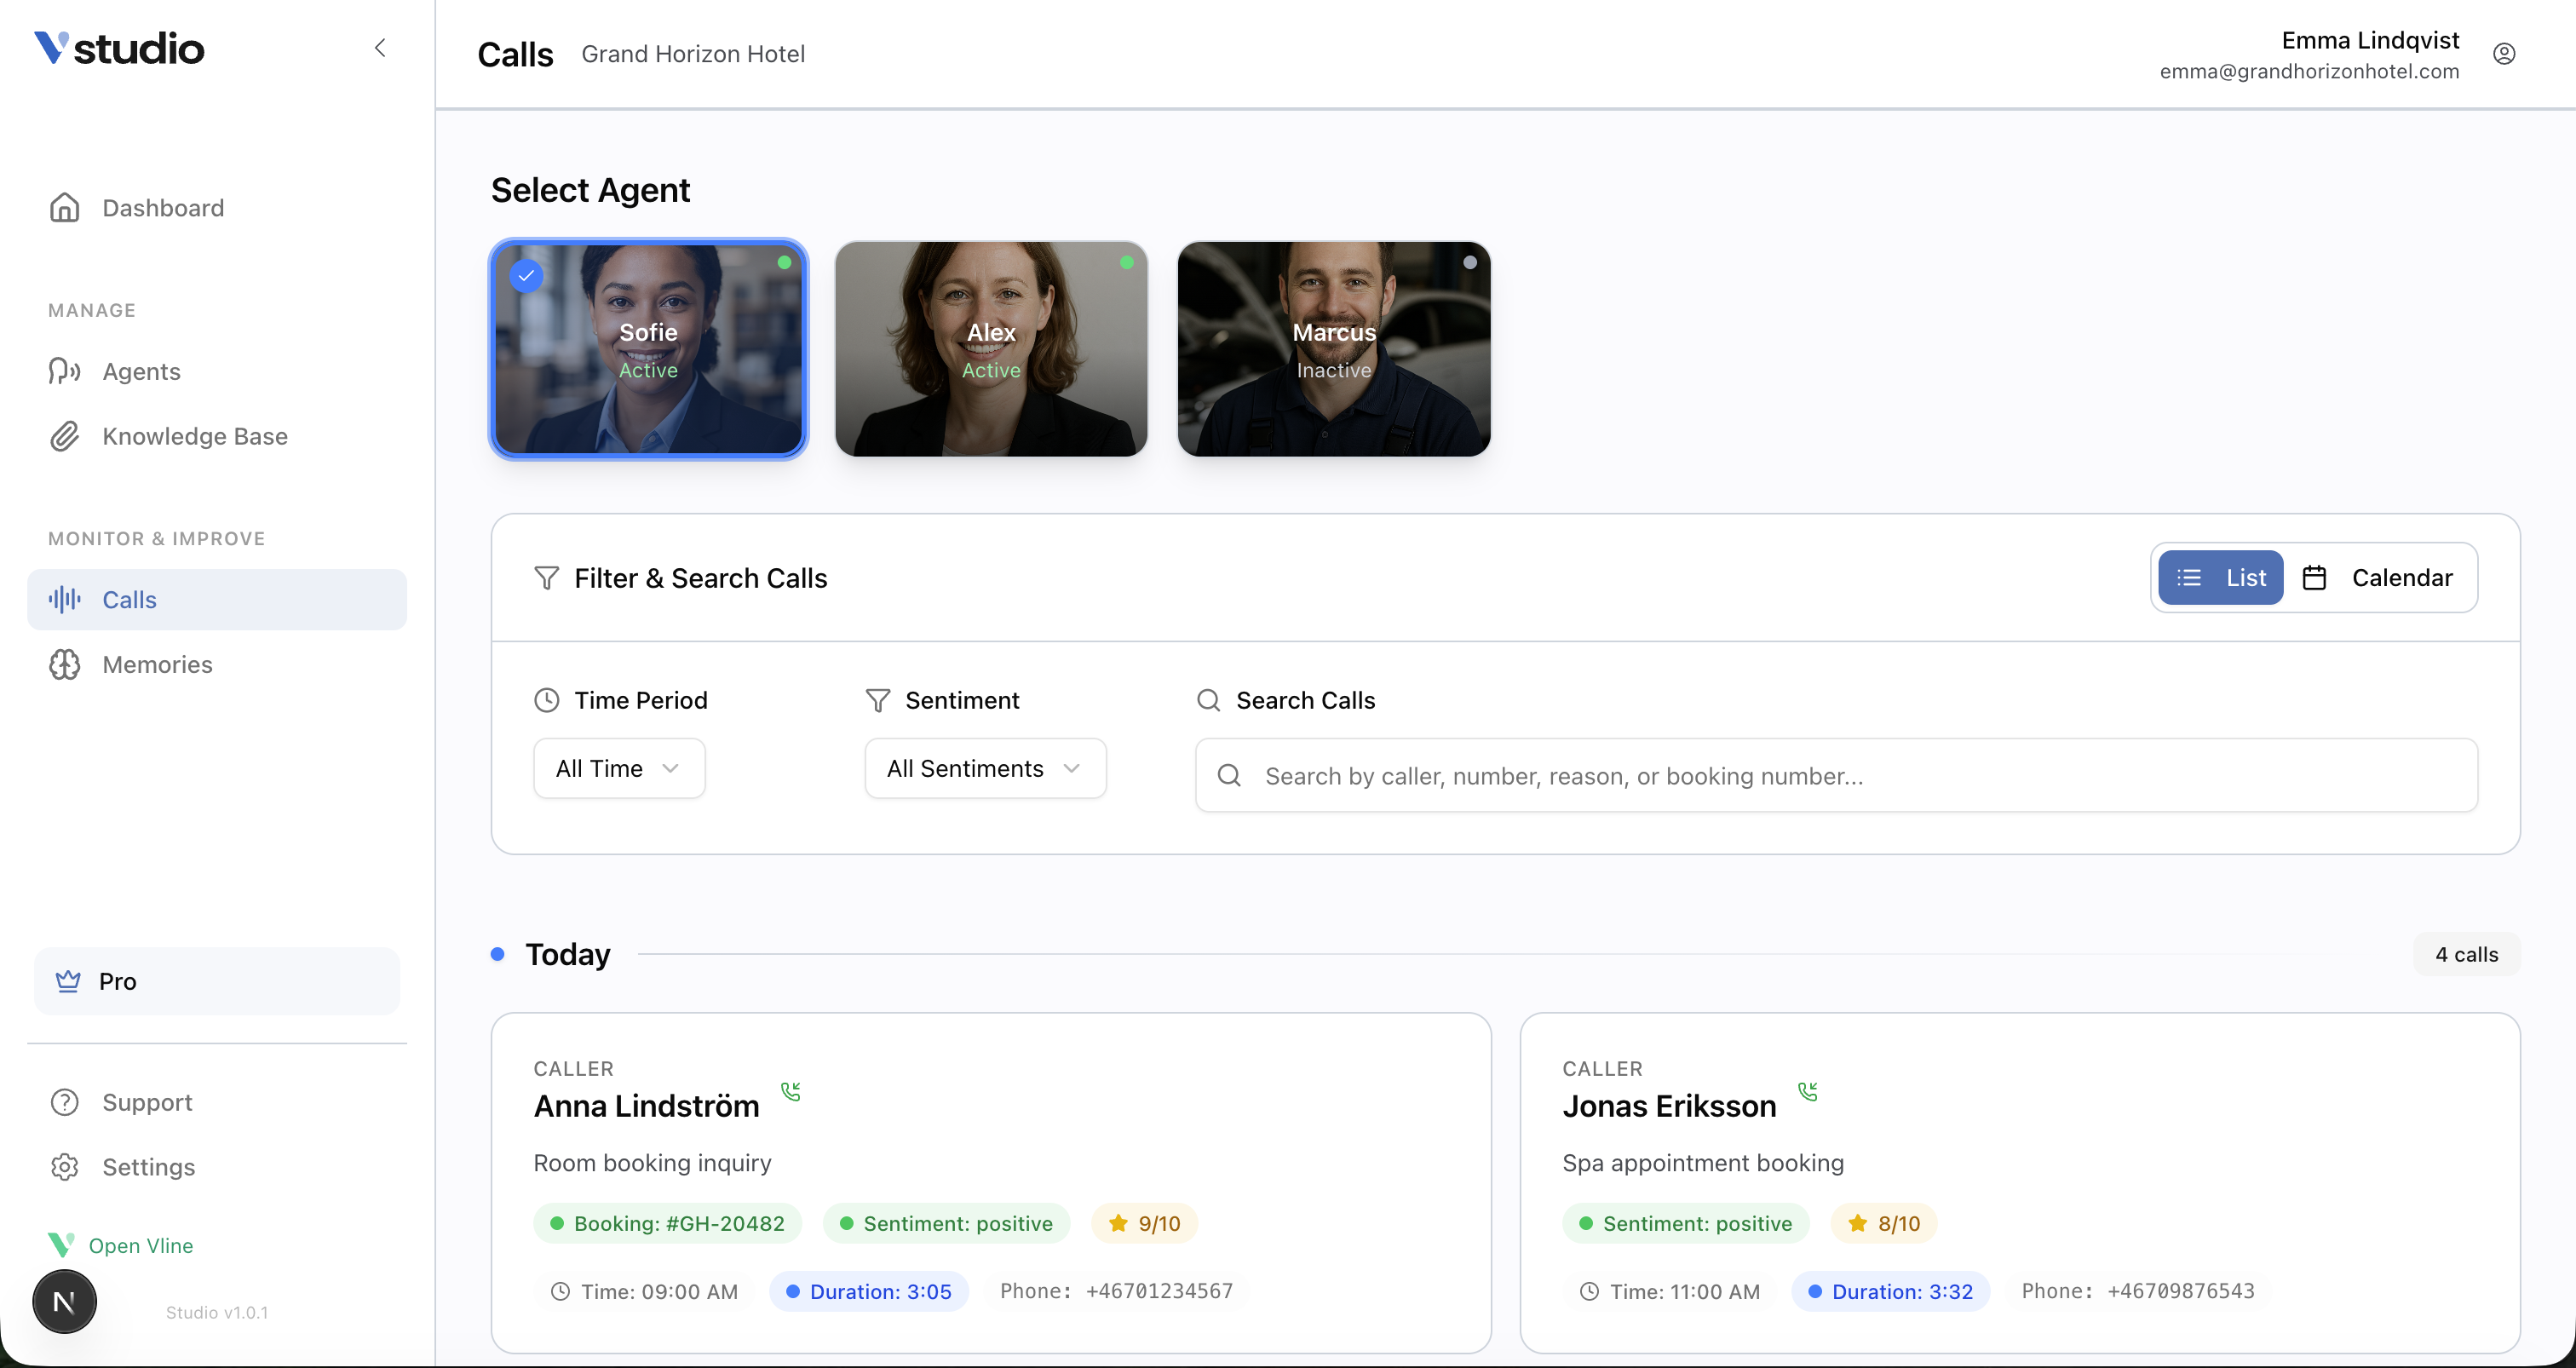The image size is (2576, 1368).
Task: Open the Memories page
Action: 156,664
